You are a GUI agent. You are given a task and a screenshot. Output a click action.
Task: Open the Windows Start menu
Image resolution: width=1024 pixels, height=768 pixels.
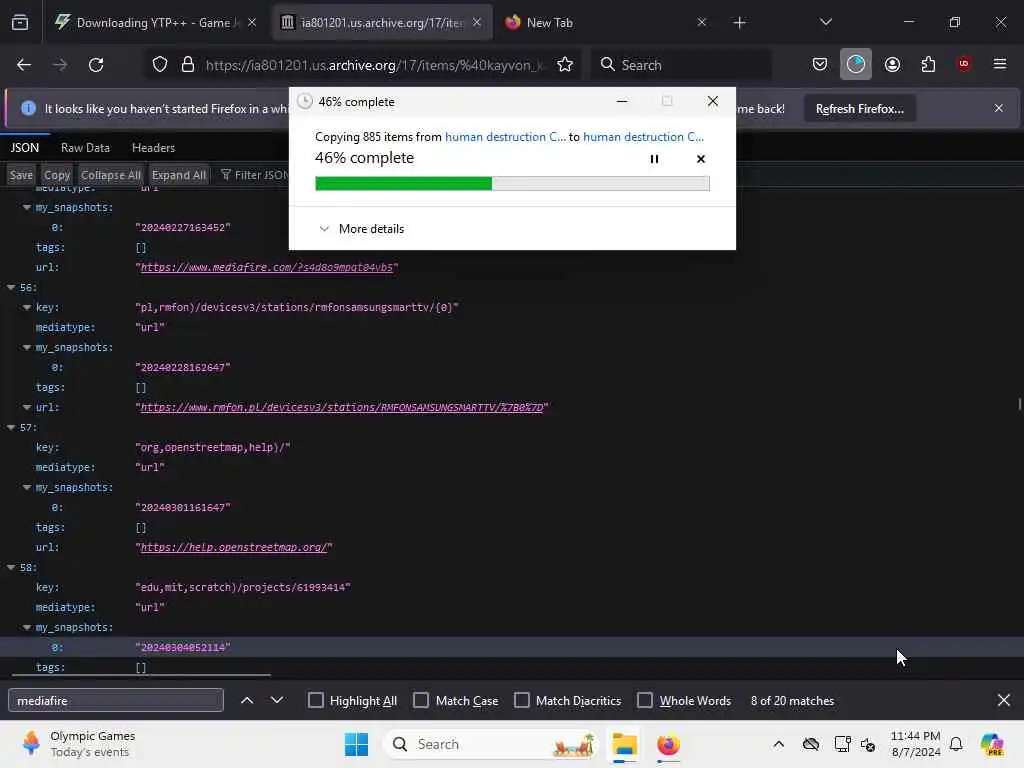[357, 744]
